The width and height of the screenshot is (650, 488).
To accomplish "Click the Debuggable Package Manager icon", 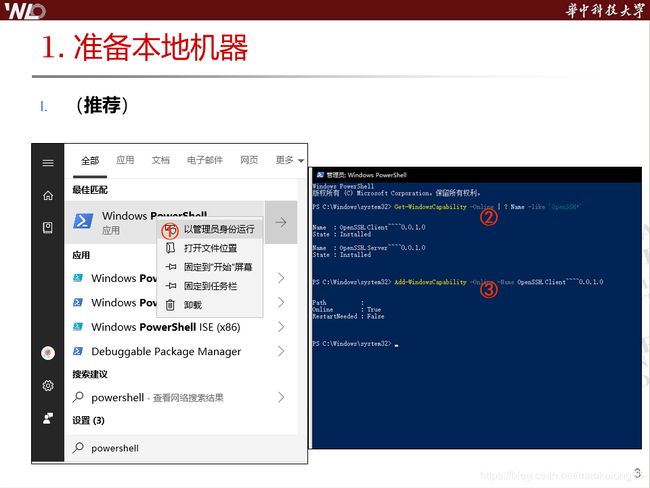I will [78, 352].
